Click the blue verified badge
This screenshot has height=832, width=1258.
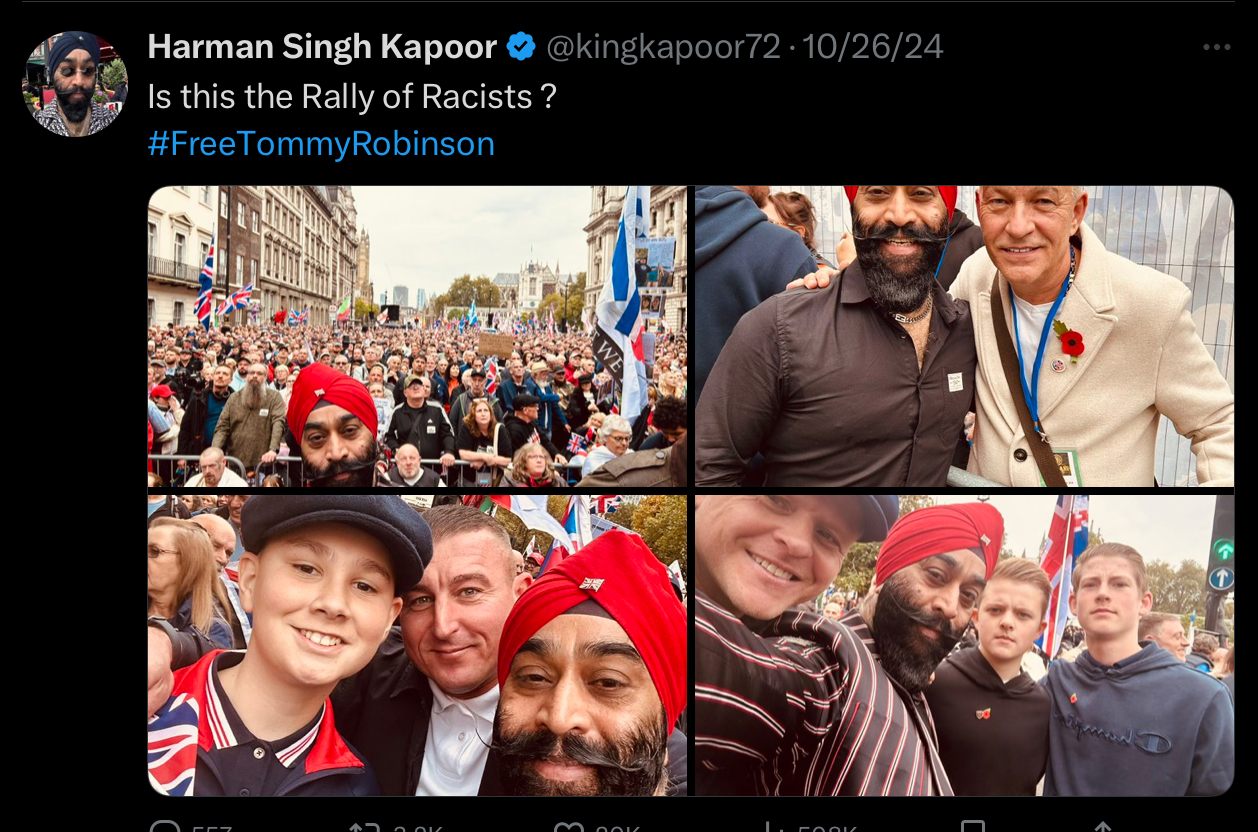coord(521,46)
